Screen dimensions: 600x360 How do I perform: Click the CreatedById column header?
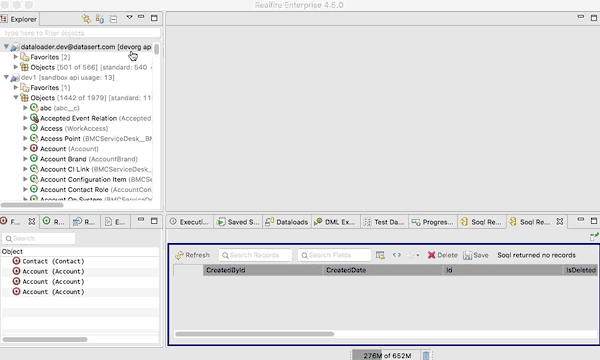tap(263, 270)
